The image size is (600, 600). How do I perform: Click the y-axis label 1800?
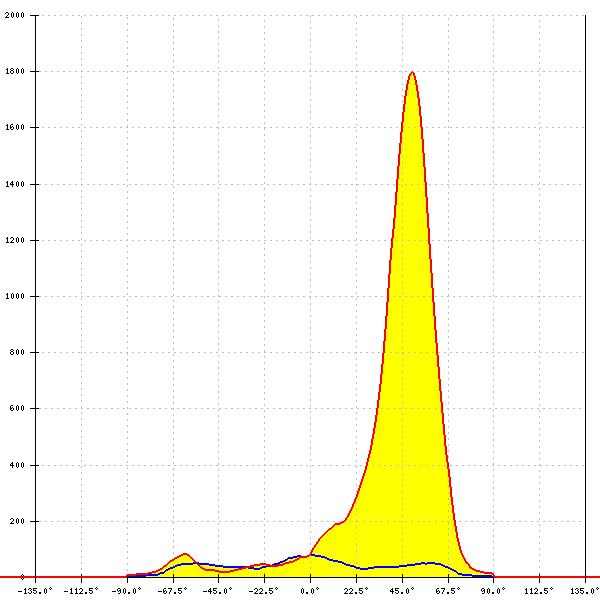(x=15, y=71)
